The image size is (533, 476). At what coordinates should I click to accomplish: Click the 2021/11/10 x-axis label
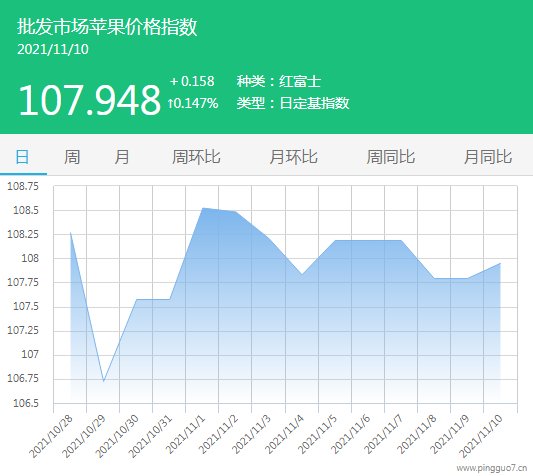[x=481, y=437]
